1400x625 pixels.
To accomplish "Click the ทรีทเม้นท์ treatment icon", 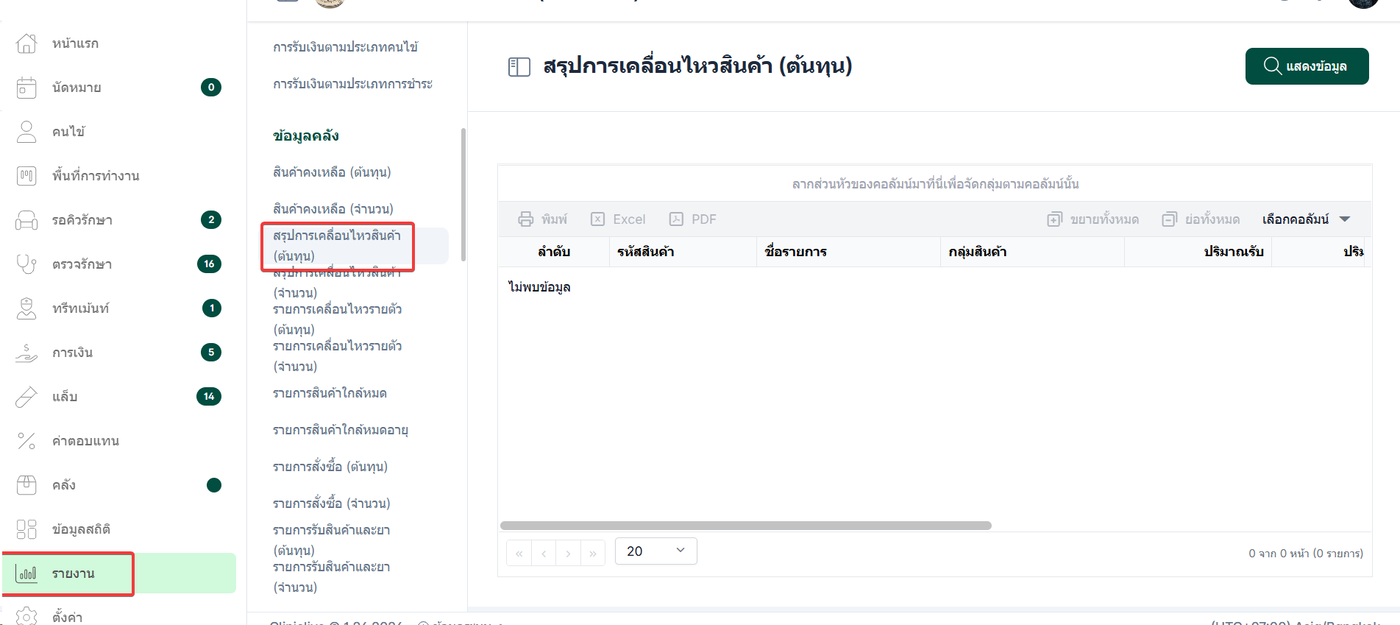I will click(27, 308).
